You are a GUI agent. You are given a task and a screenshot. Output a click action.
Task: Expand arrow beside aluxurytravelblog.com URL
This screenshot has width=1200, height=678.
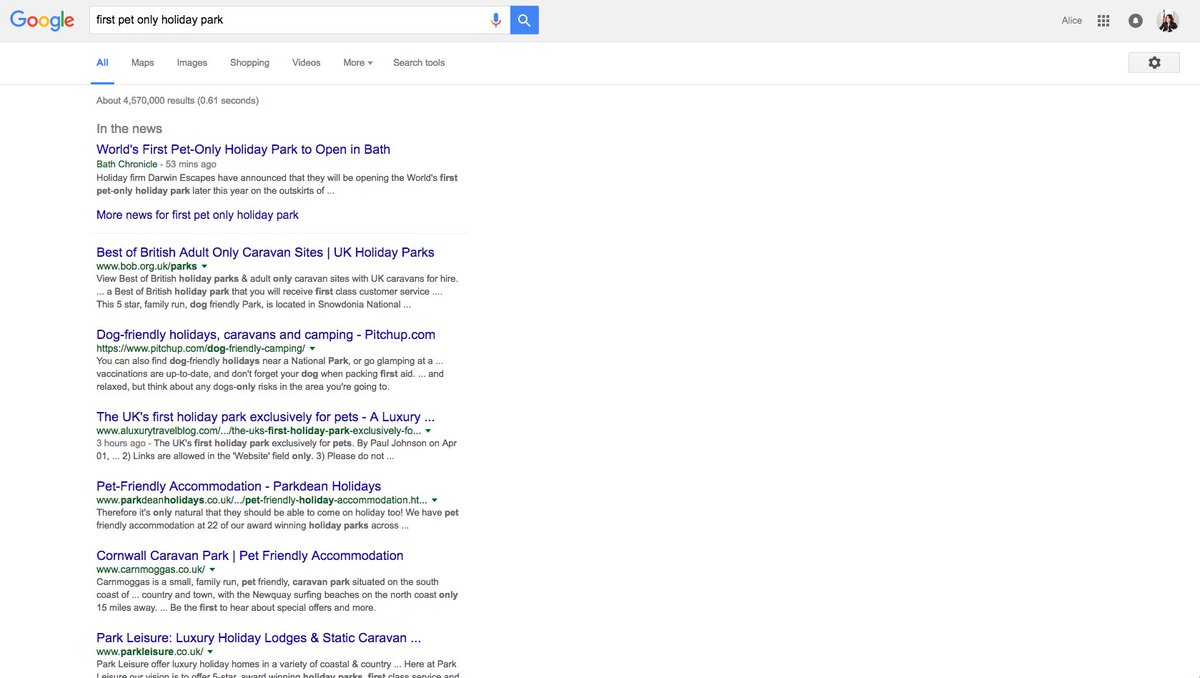click(428, 431)
